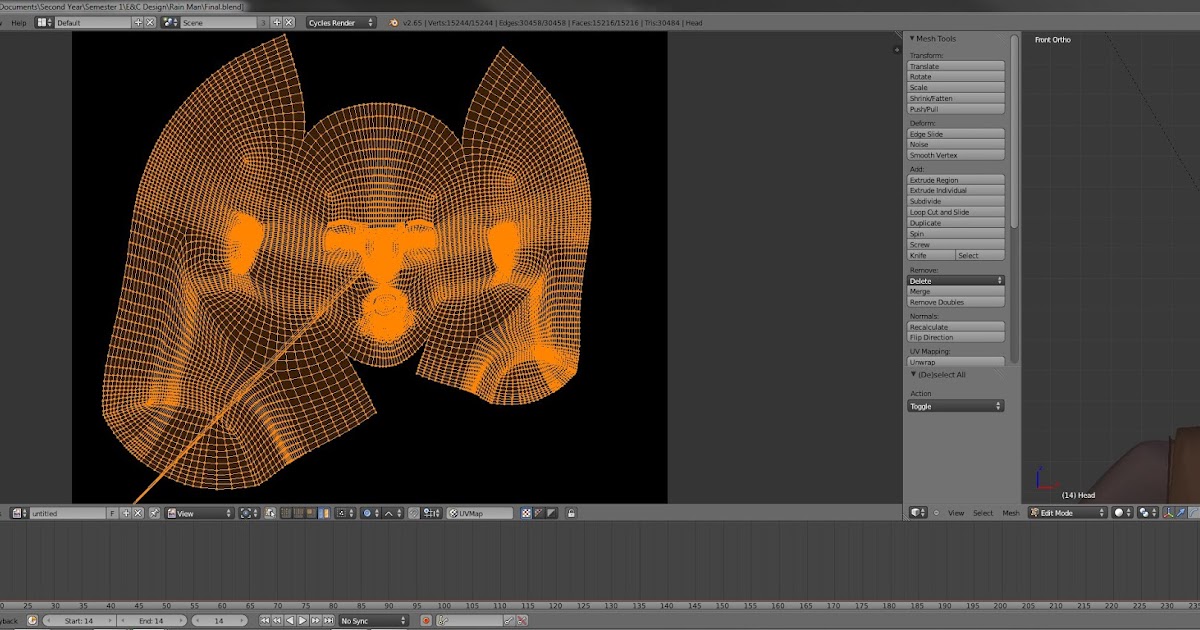Toggle UV snapping magnet icon

click(414, 513)
